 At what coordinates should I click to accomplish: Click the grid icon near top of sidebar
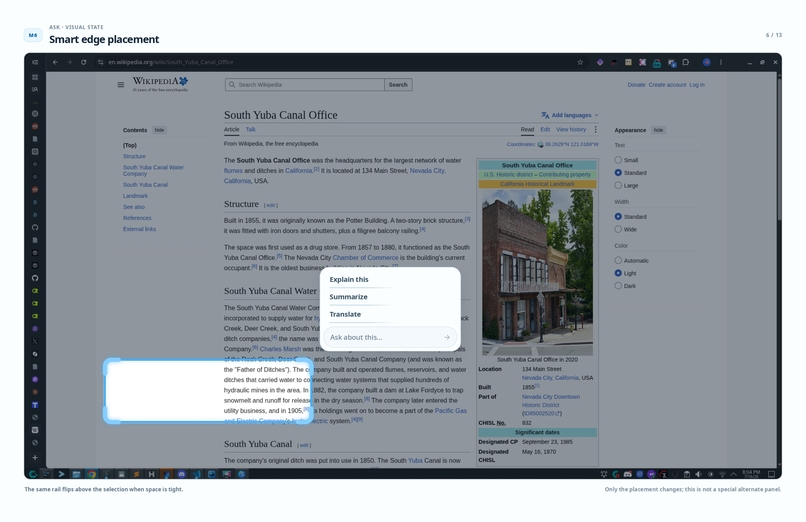pyautogui.click(x=35, y=77)
